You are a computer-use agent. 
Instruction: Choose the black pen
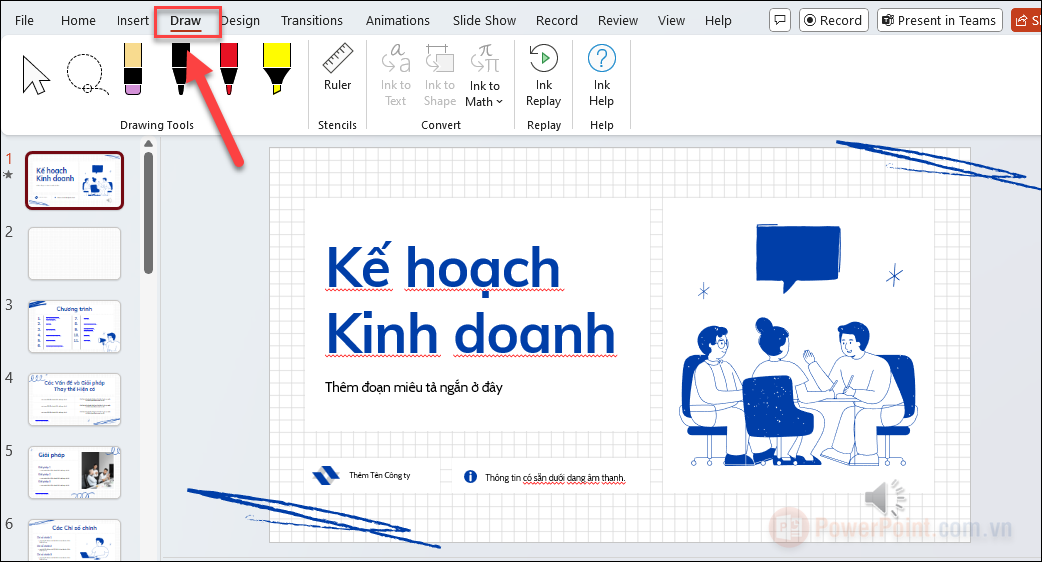[x=181, y=69]
